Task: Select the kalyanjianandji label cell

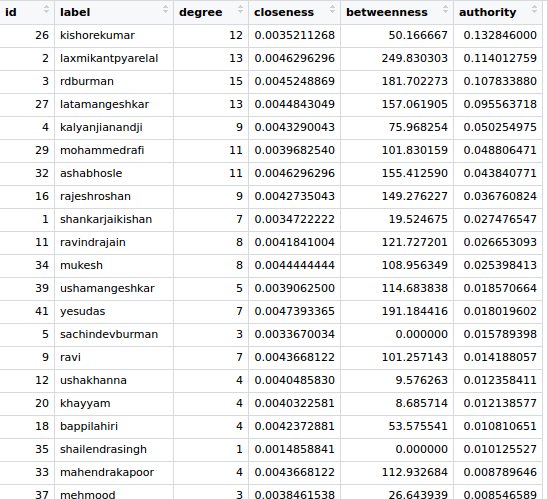Action: tap(114, 127)
